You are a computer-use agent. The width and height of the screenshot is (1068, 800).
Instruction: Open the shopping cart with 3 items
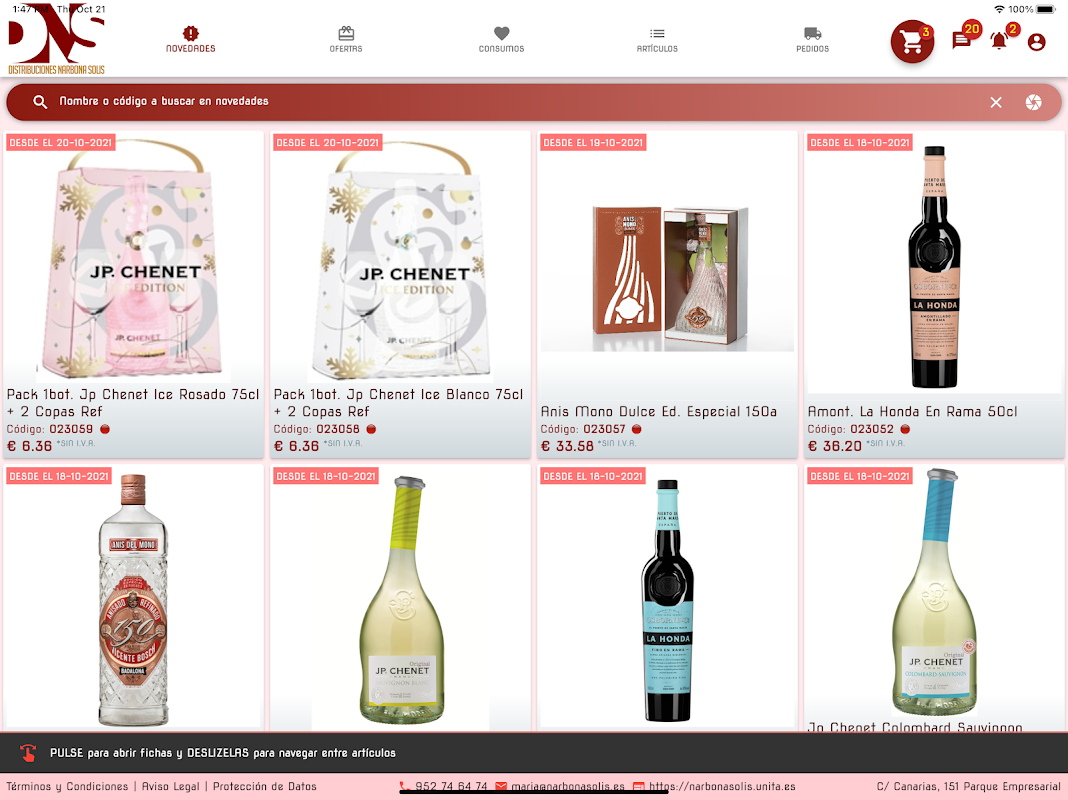[912, 42]
